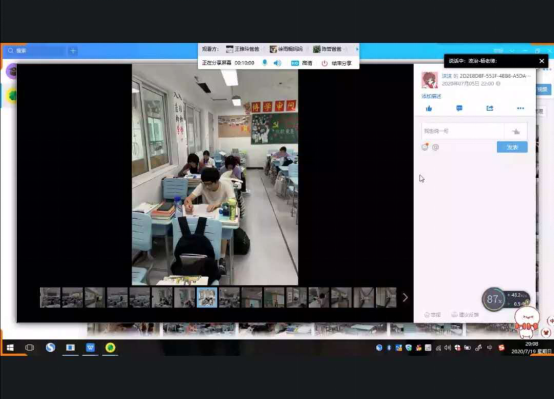
Task: Switch the HD quality option
Action: point(301,63)
